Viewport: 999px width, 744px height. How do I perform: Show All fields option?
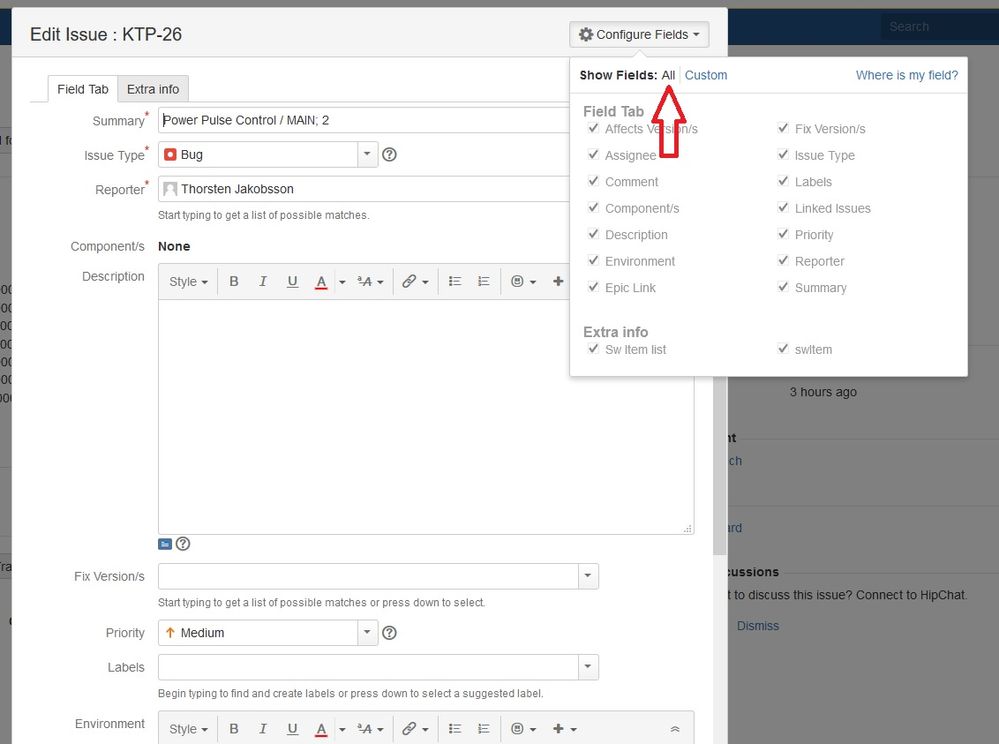668,75
